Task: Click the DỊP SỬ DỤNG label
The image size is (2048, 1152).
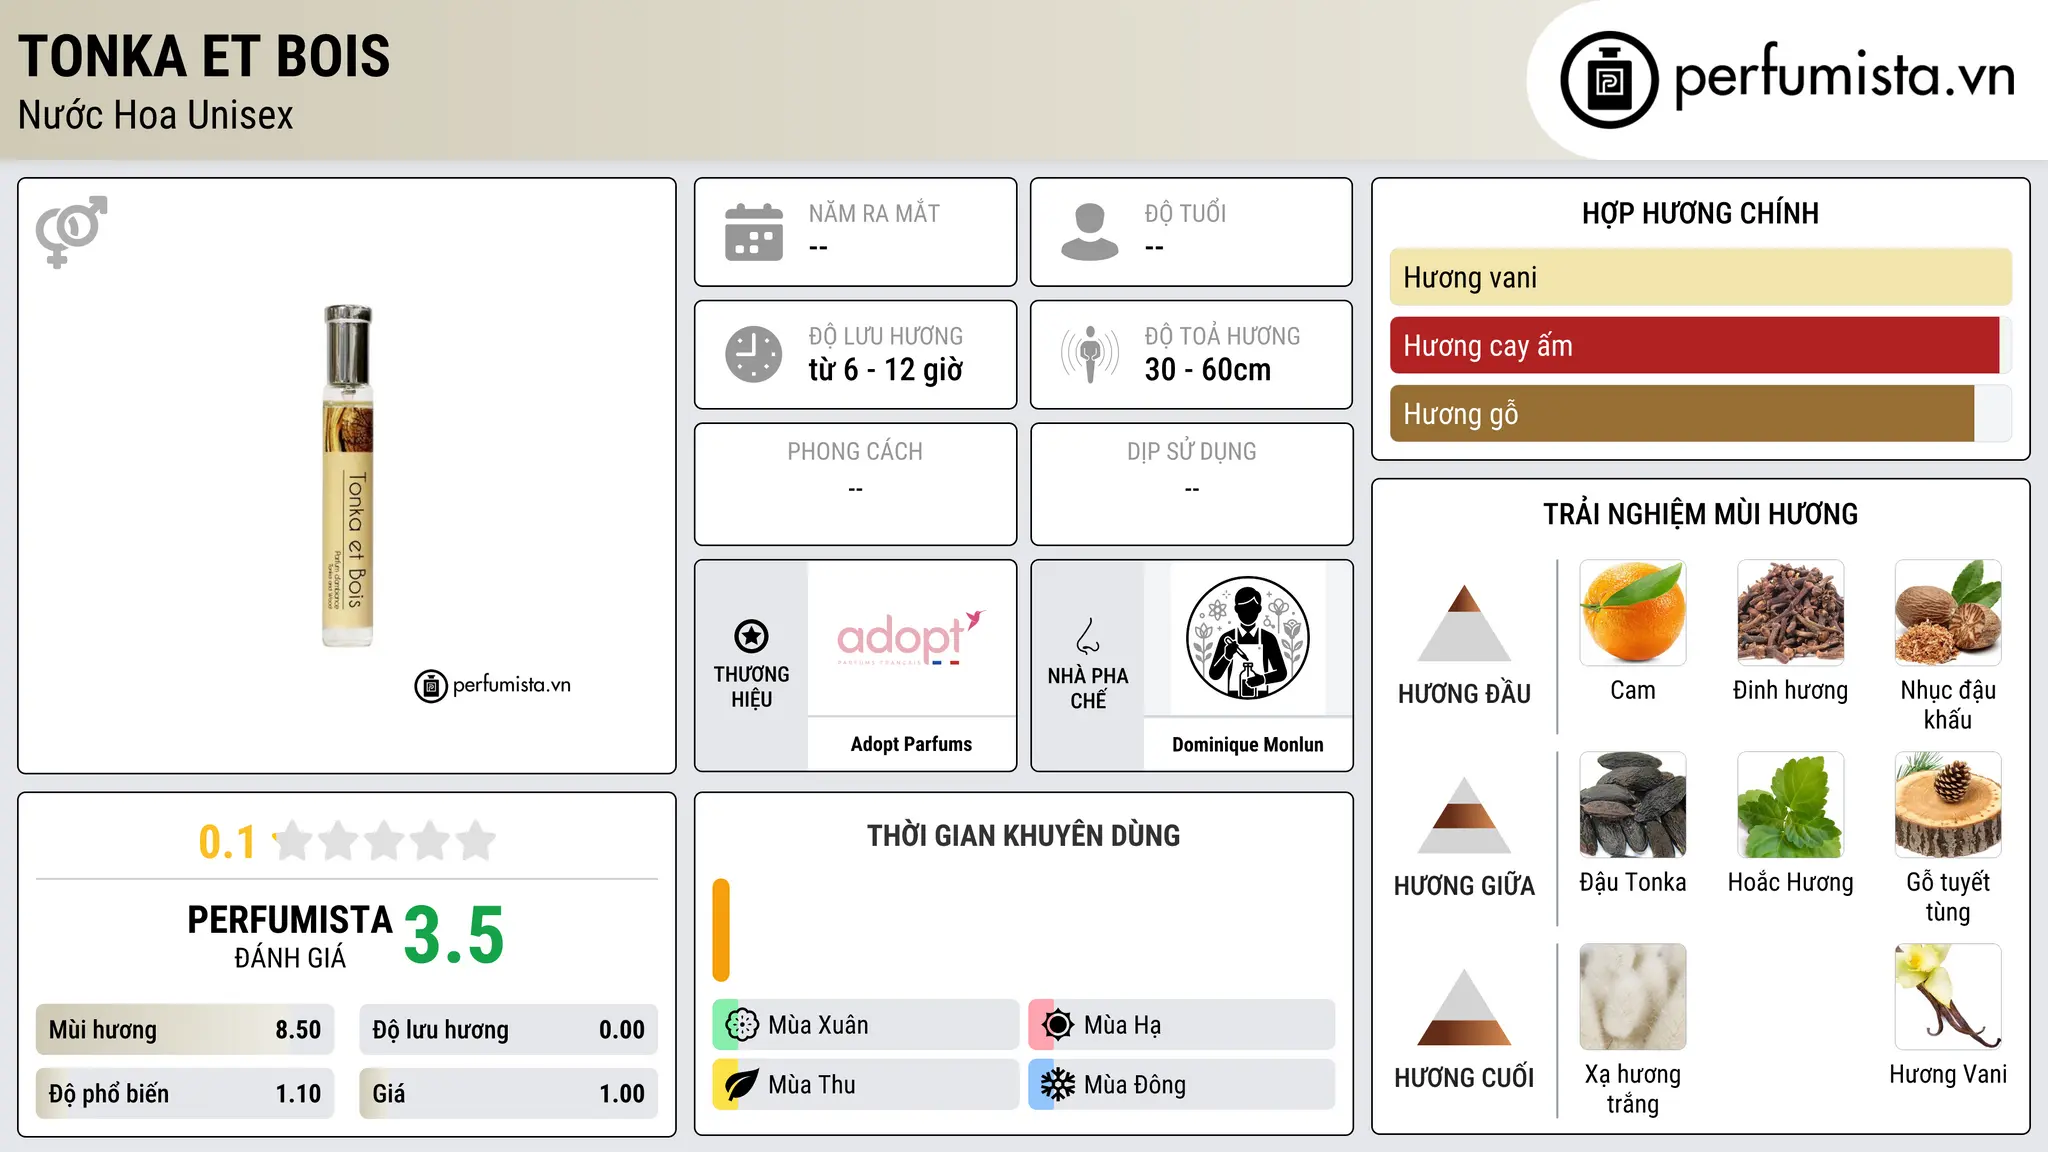Action: (x=1191, y=451)
